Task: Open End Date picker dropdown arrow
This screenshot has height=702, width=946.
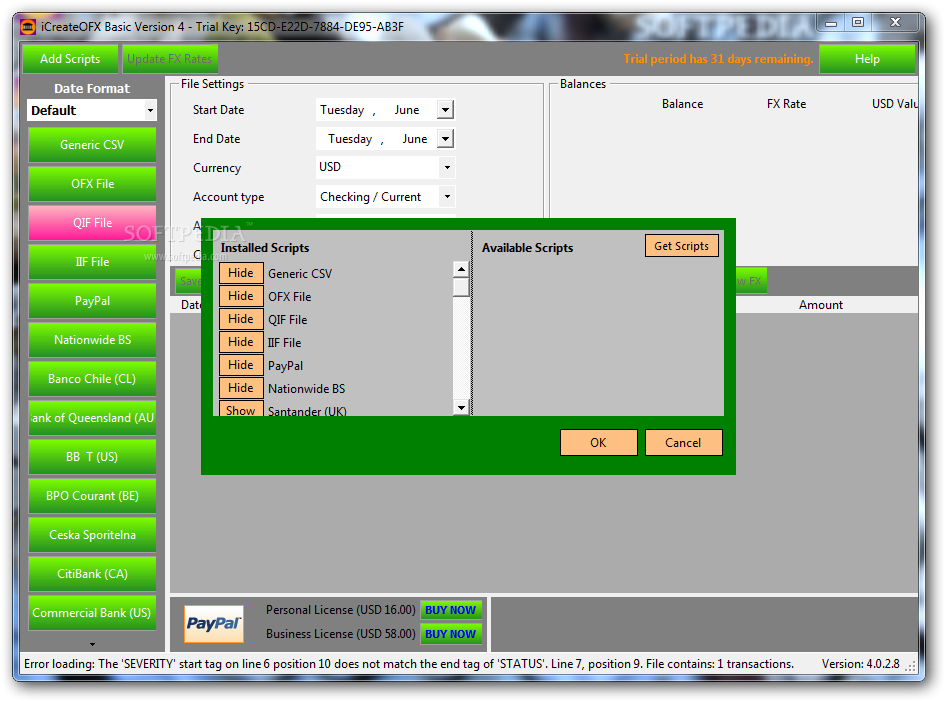Action: point(445,139)
